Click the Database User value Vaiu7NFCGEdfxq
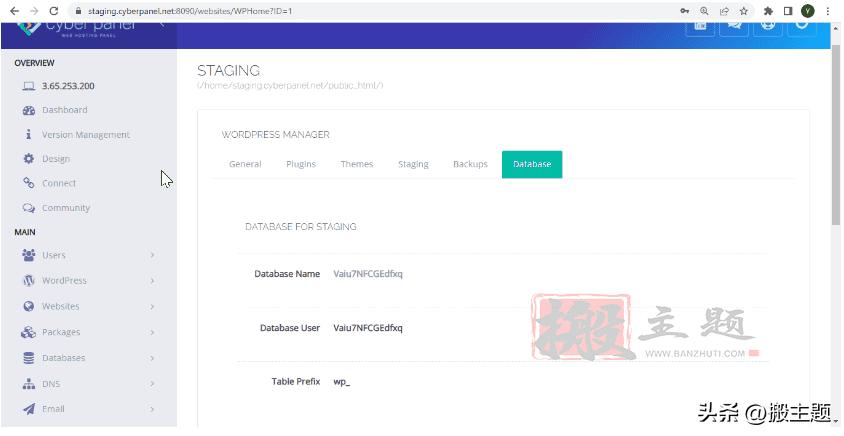Screen dimensions: 844x436 click(368, 328)
